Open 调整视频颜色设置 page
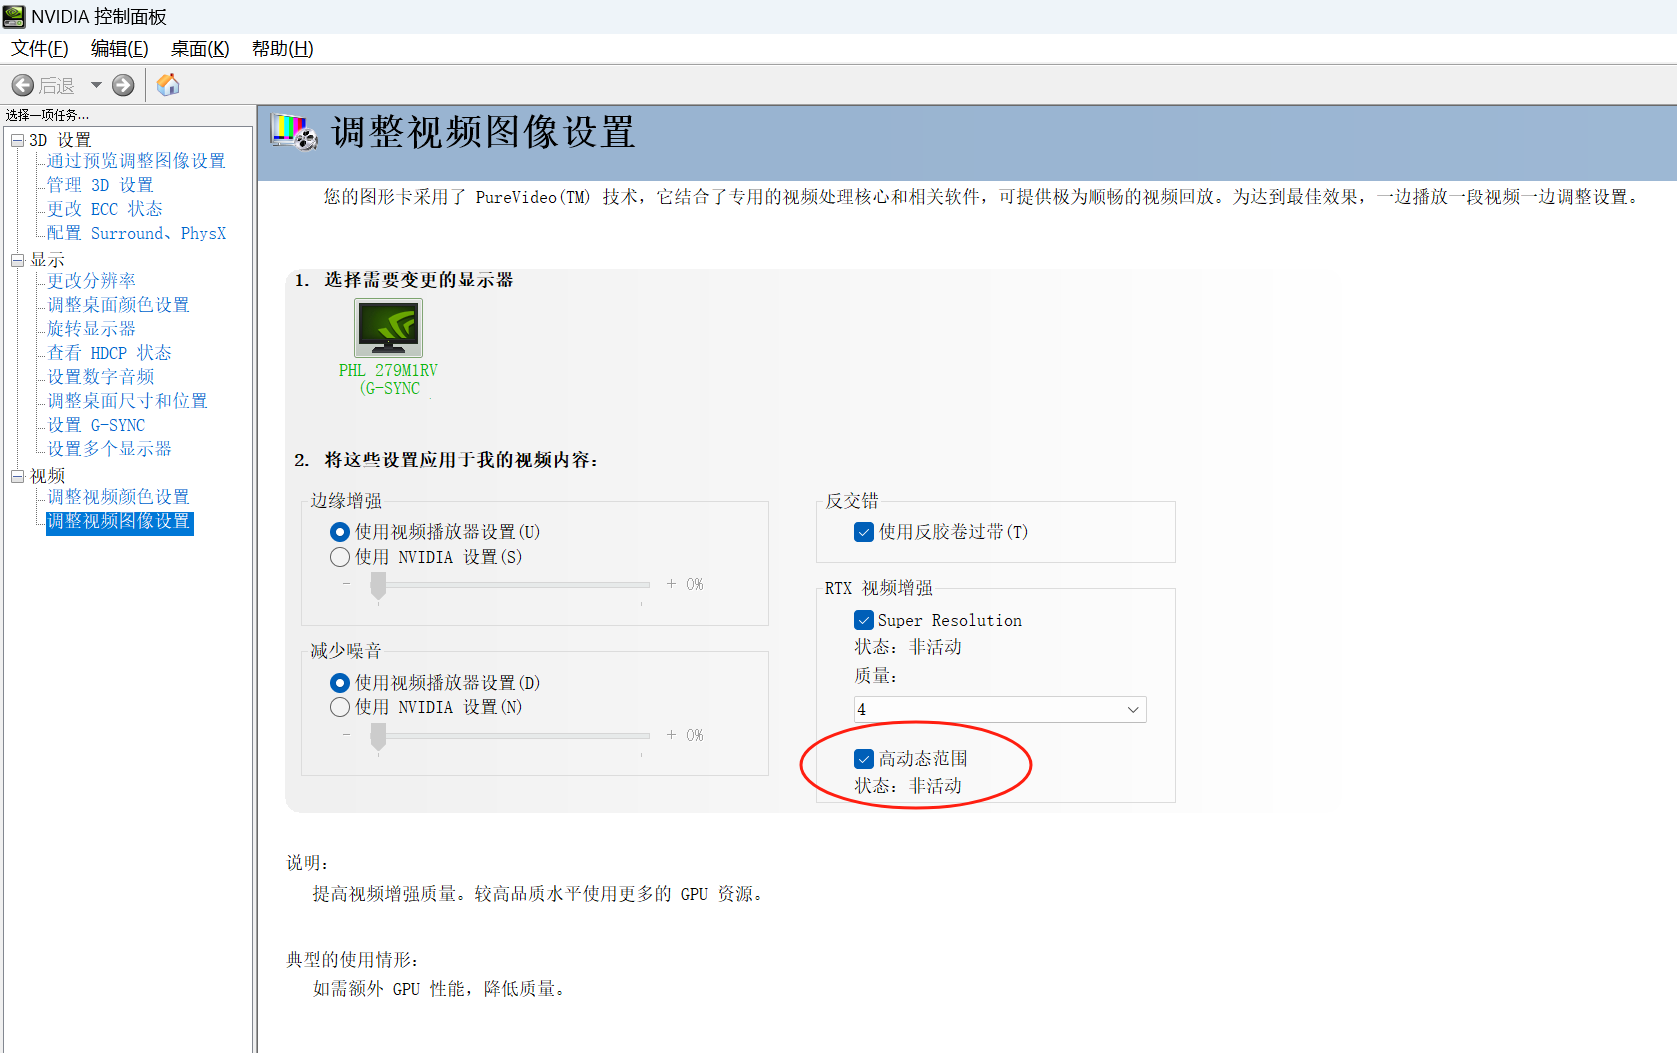 (118, 497)
